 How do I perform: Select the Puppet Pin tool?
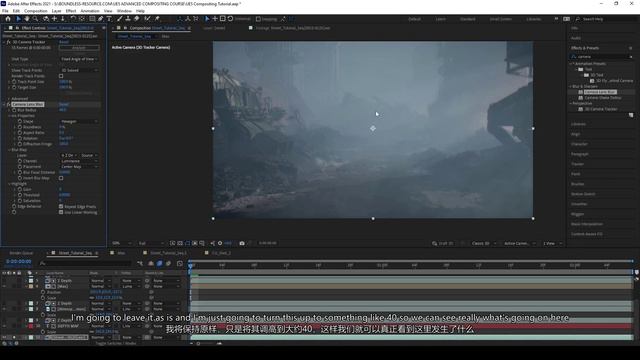[157, 19]
